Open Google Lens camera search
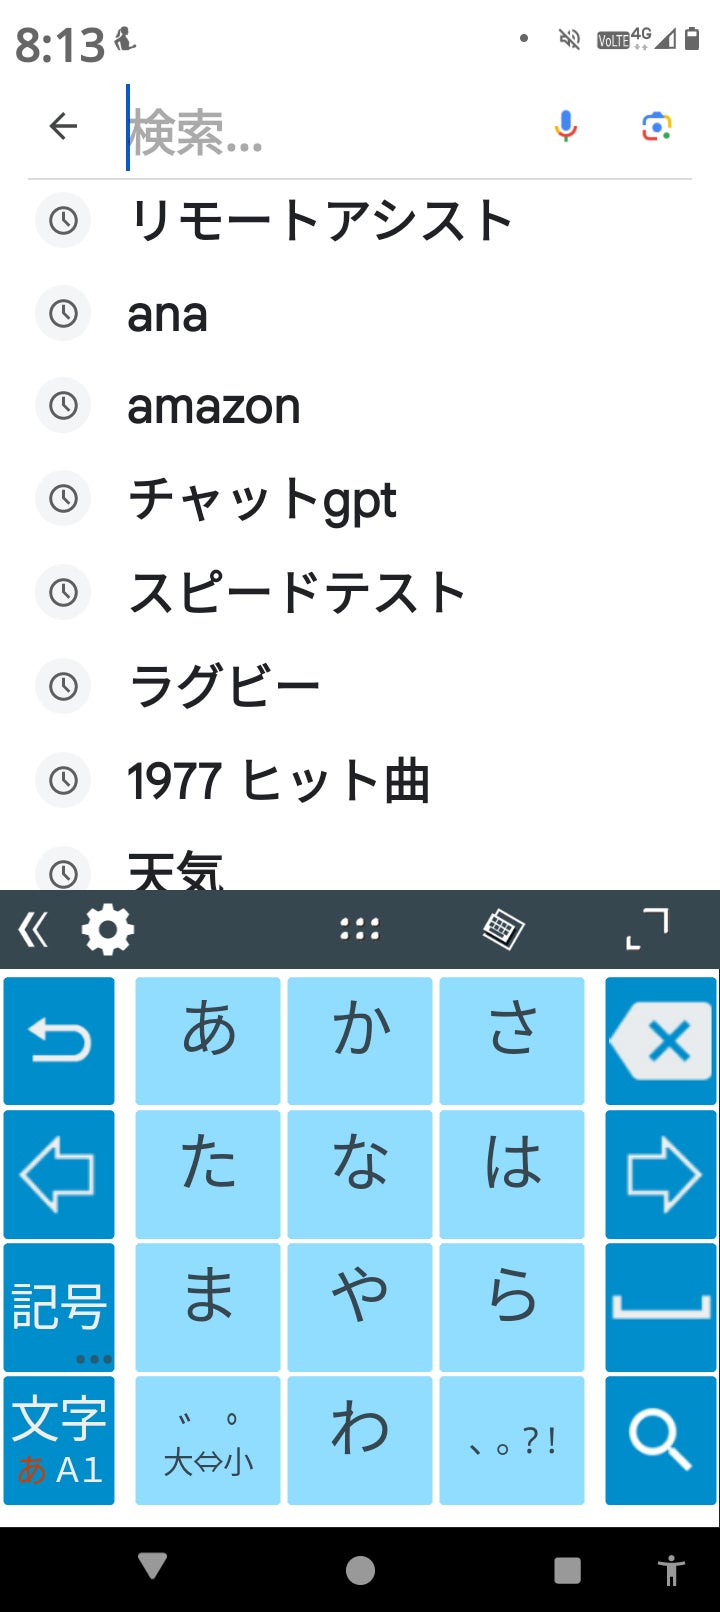The width and height of the screenshot is (720, 1612). (x=656, y=126)
